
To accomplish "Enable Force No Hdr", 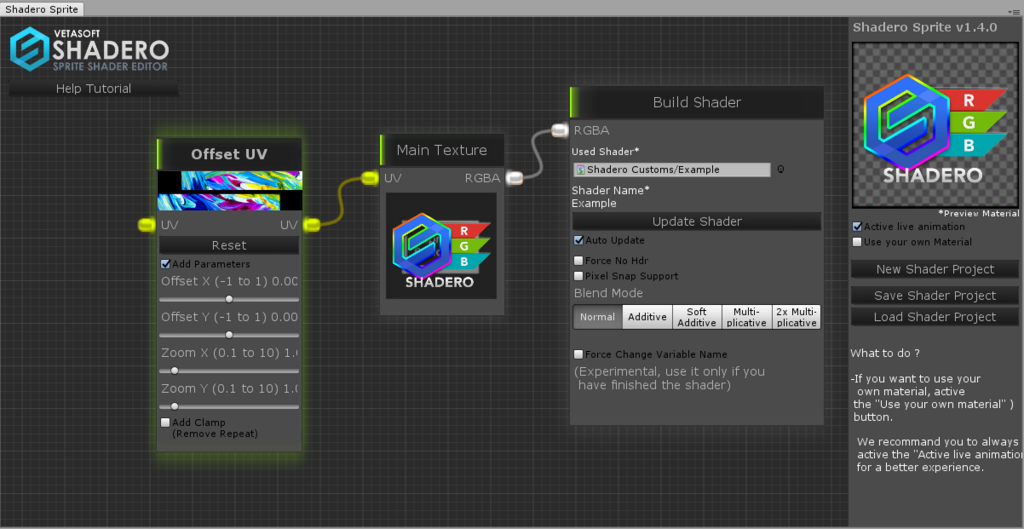I will tap(578, 261).
